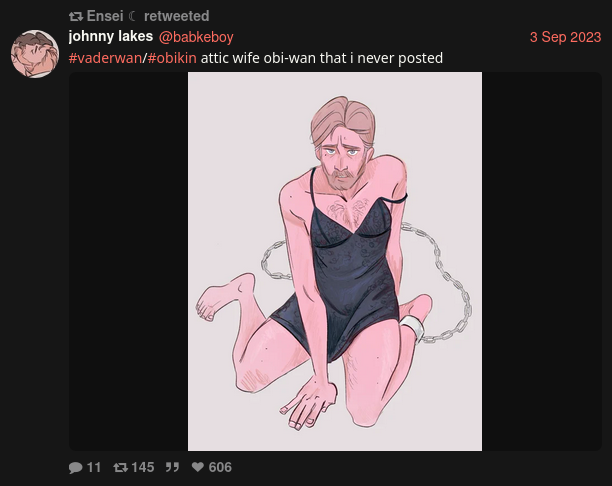Image resolution: width=612 pixels, height=486 pixels.
Task: Click the reply count 11
Action: (94, 467)
